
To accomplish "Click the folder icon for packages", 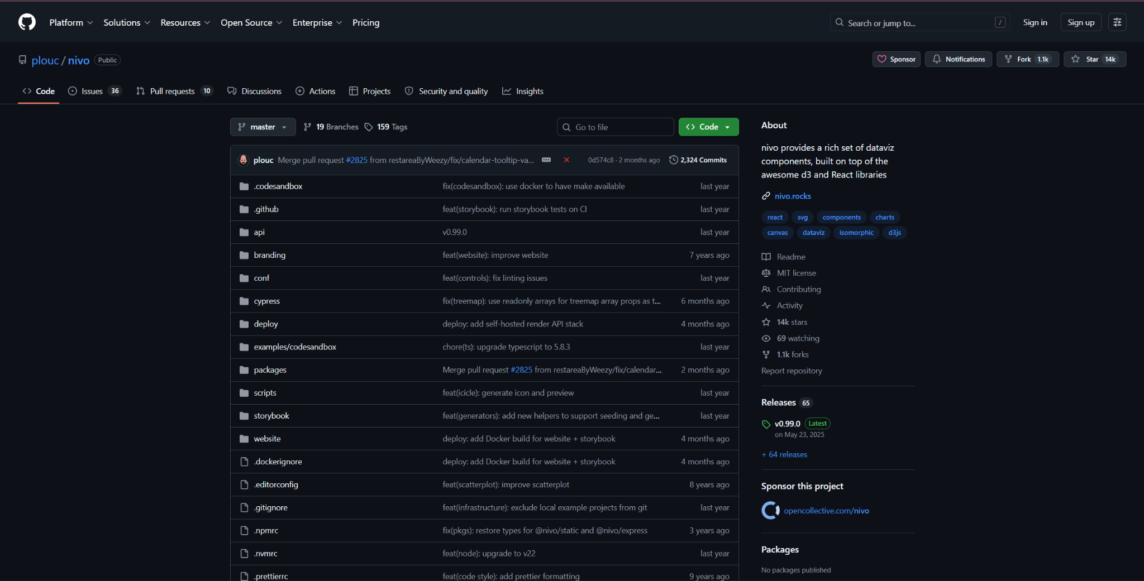I will (x=244, y=370).
